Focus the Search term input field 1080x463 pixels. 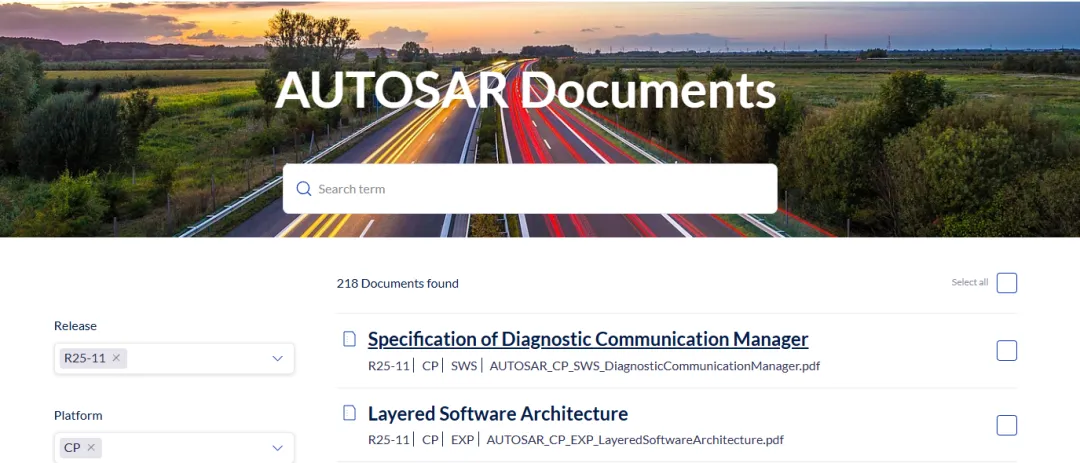point(530,189)
